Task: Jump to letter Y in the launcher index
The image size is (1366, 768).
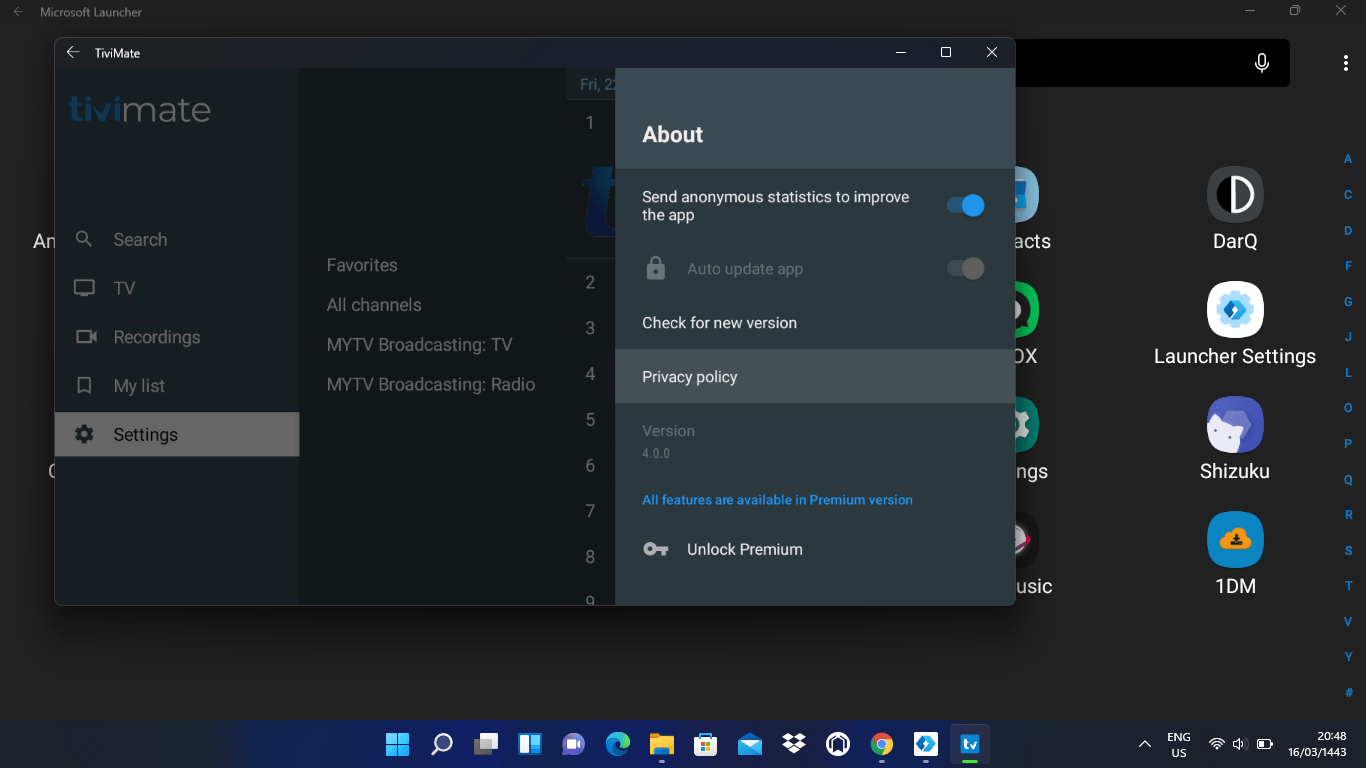Action: (x=1348, y=657)
